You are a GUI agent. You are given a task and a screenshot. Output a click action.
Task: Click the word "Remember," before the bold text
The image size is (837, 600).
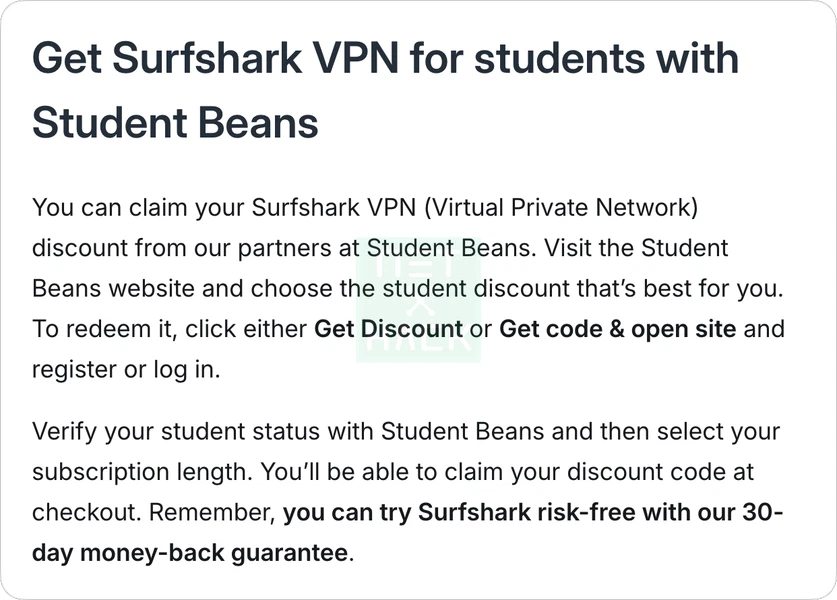[x=212, y=513]
